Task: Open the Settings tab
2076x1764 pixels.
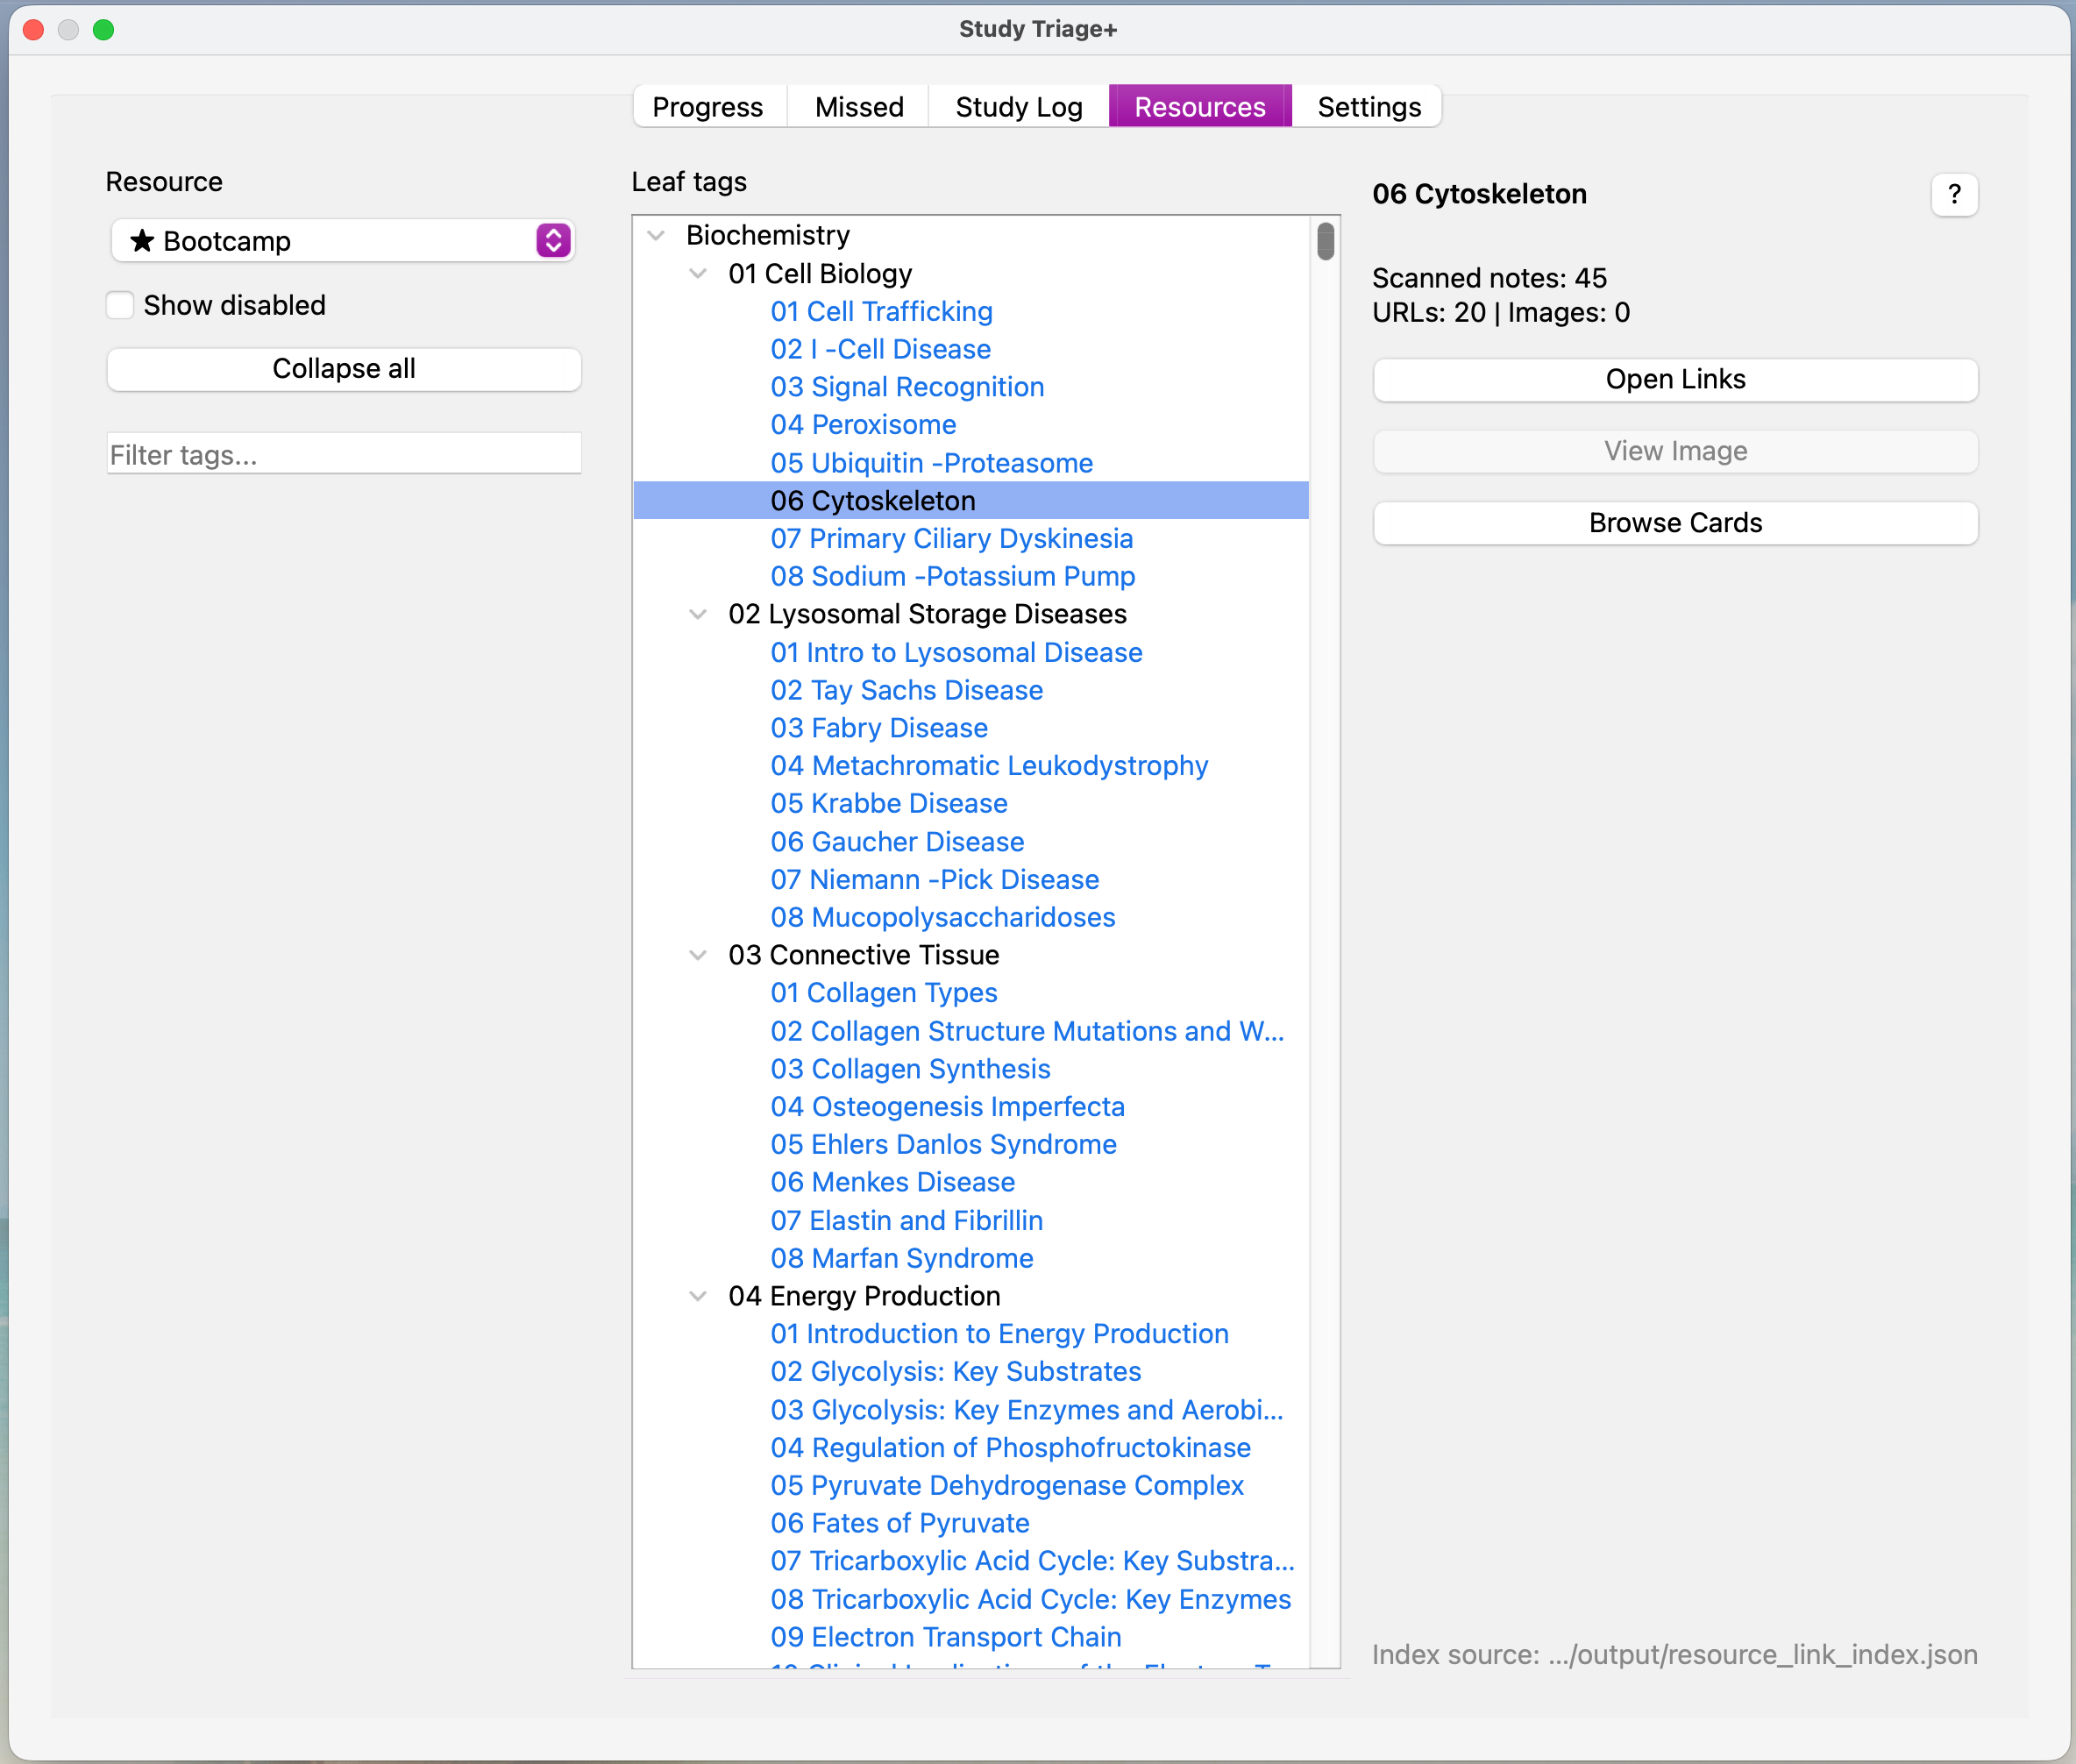Action: (1367, 106)
